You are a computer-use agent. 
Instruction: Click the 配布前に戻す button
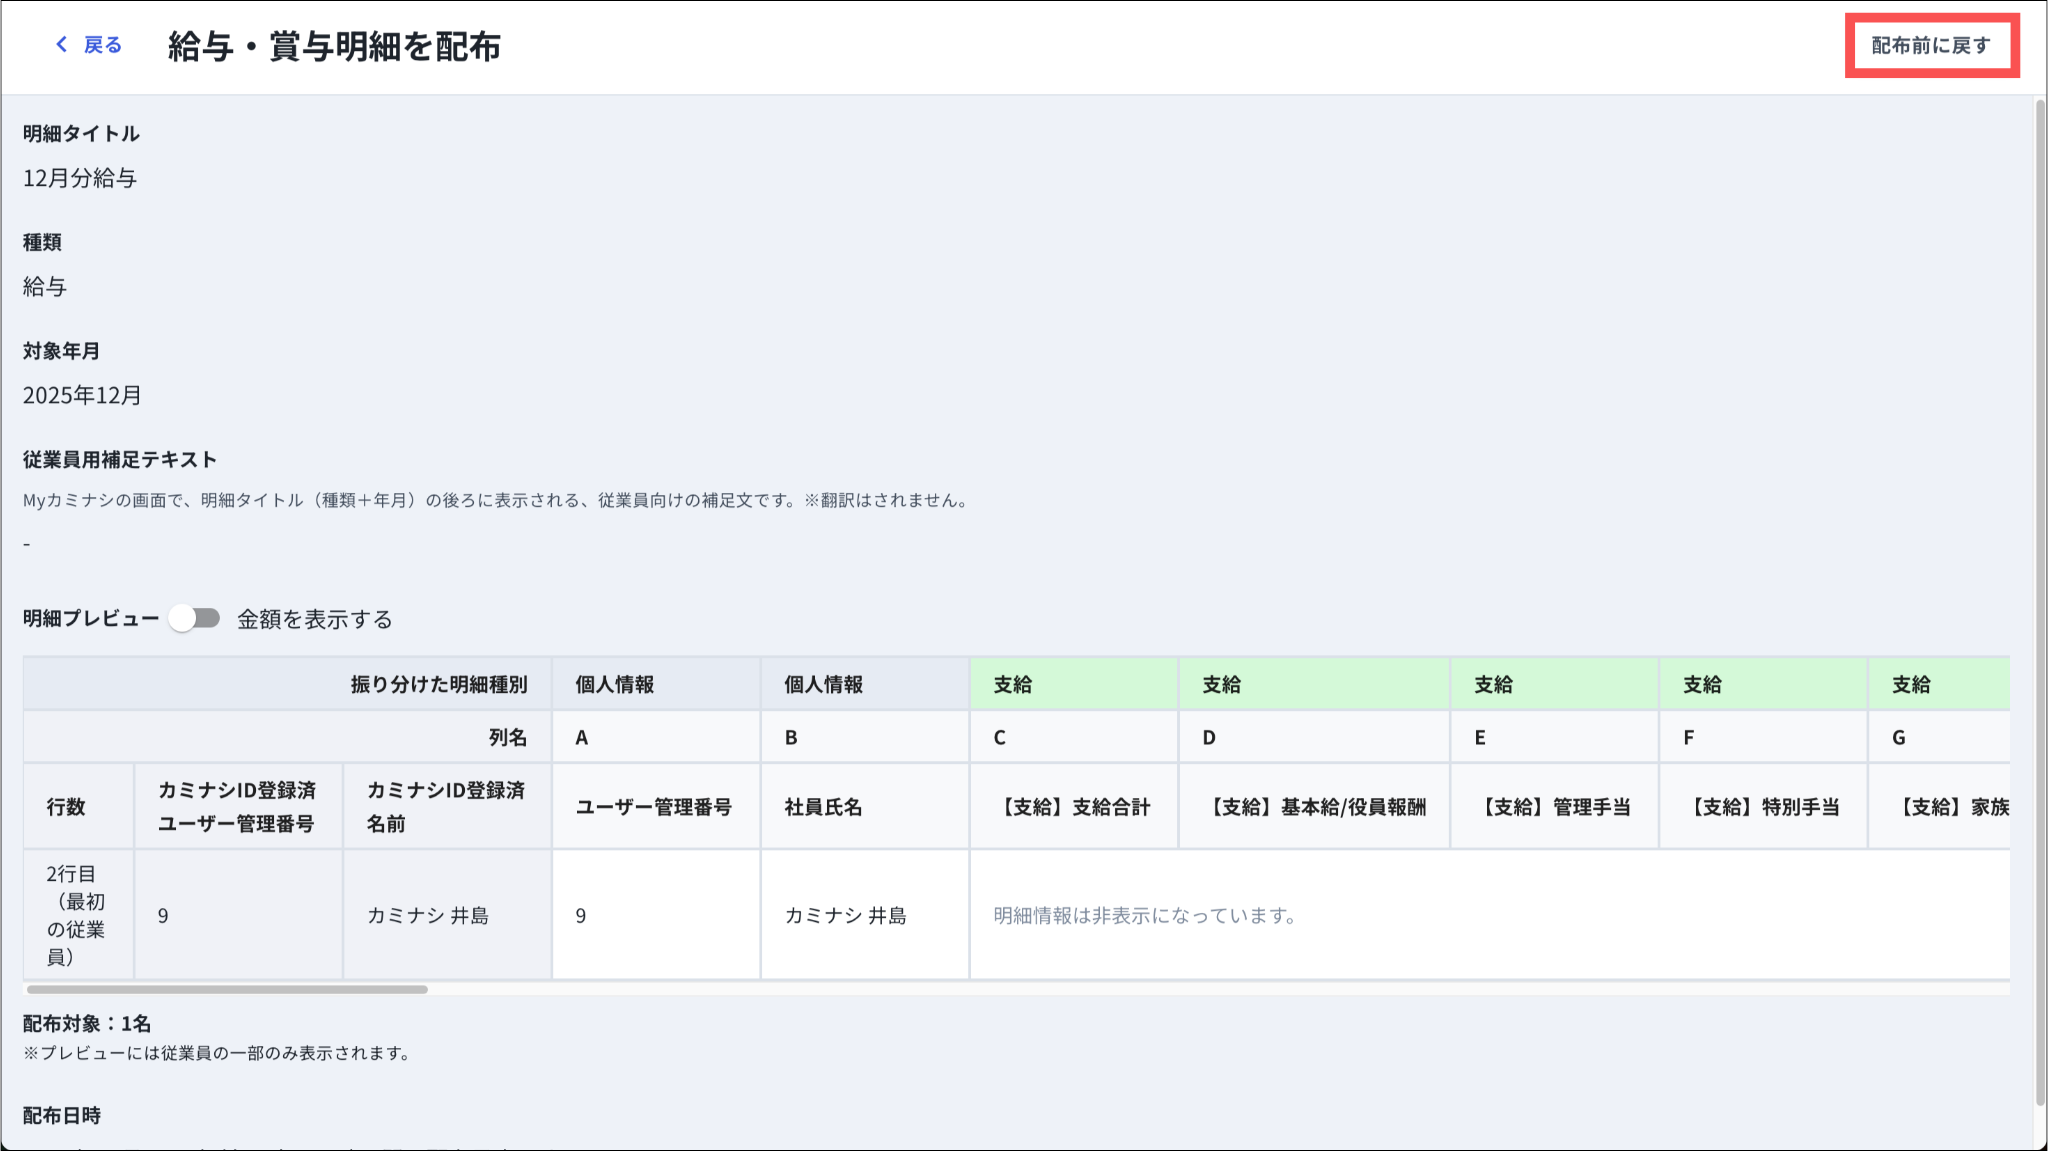[x=1931, y=46]
